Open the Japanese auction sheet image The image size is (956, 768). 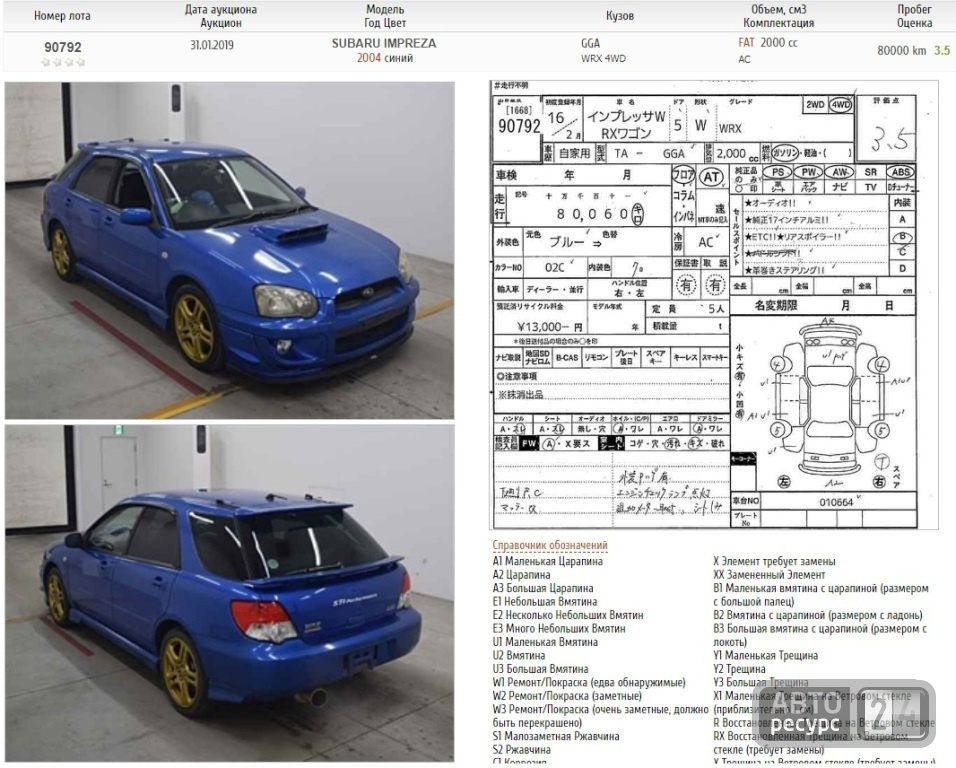point(714,304)
